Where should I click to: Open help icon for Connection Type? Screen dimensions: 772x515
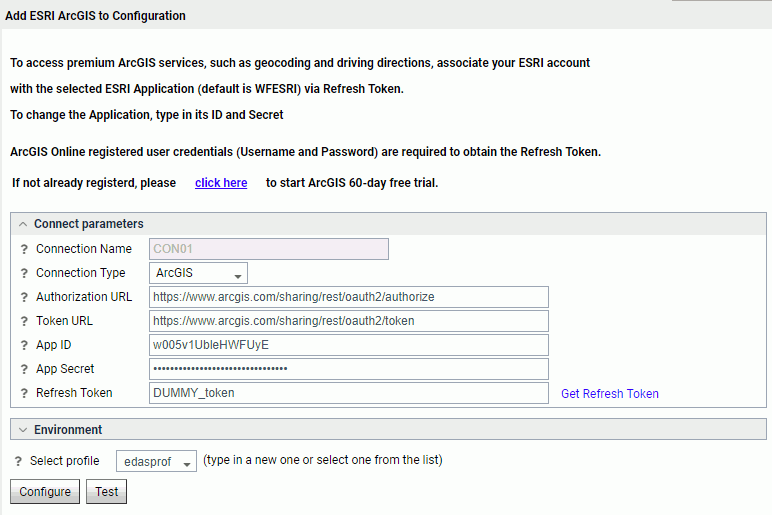pos(24,273)
